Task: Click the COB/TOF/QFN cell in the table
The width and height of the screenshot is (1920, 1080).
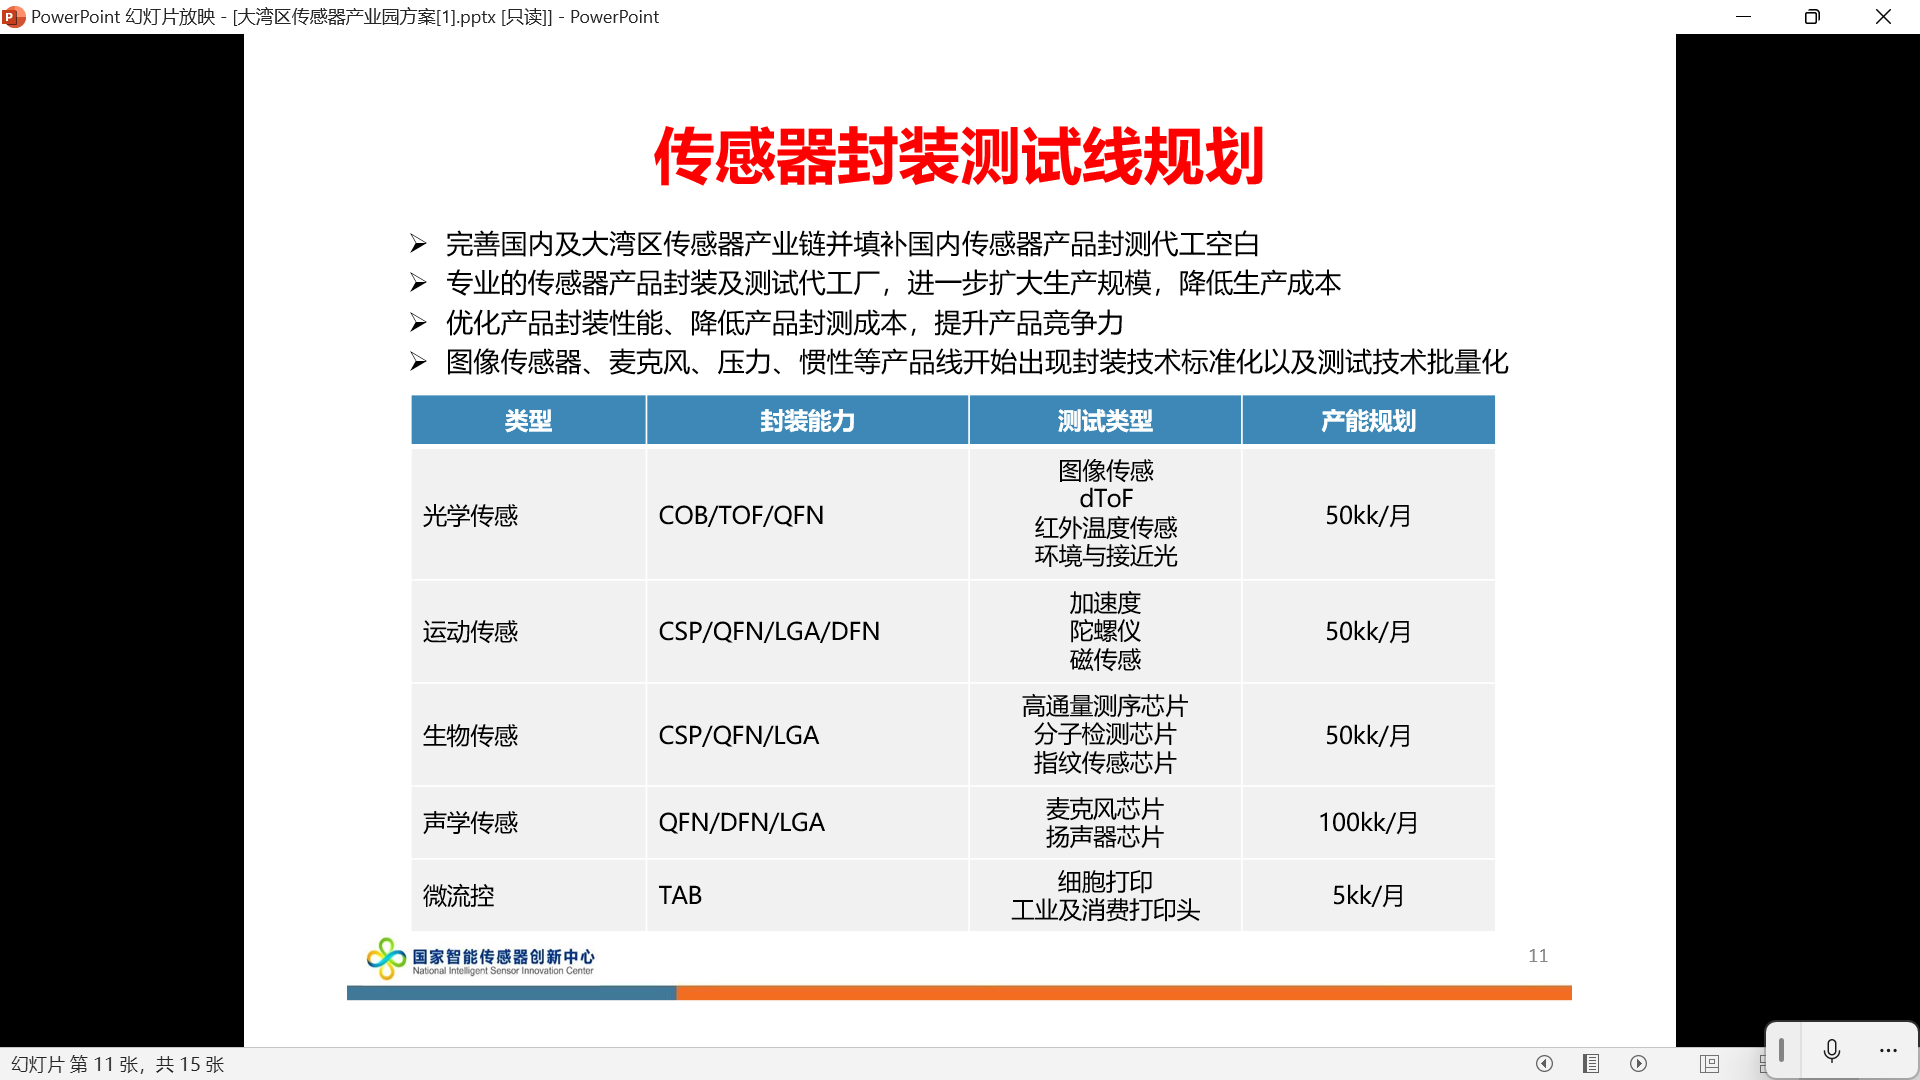Action: click(x=741, y=515)
